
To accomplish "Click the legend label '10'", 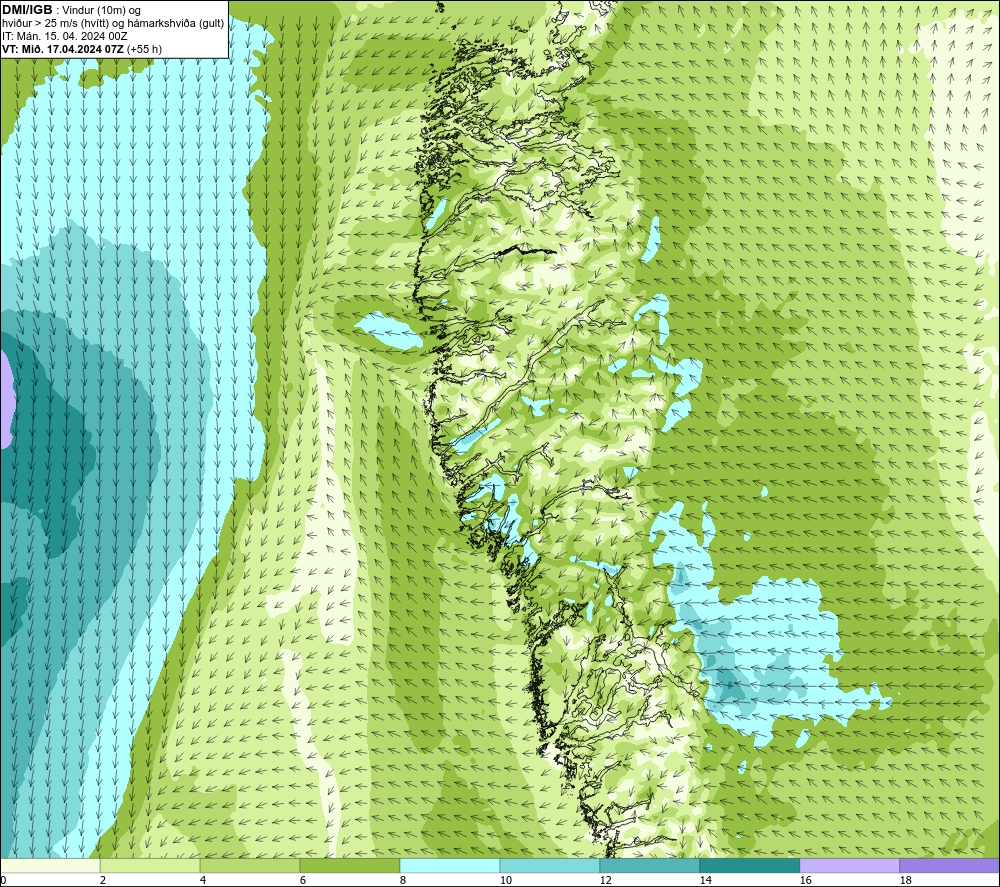I will coord(505,881).
